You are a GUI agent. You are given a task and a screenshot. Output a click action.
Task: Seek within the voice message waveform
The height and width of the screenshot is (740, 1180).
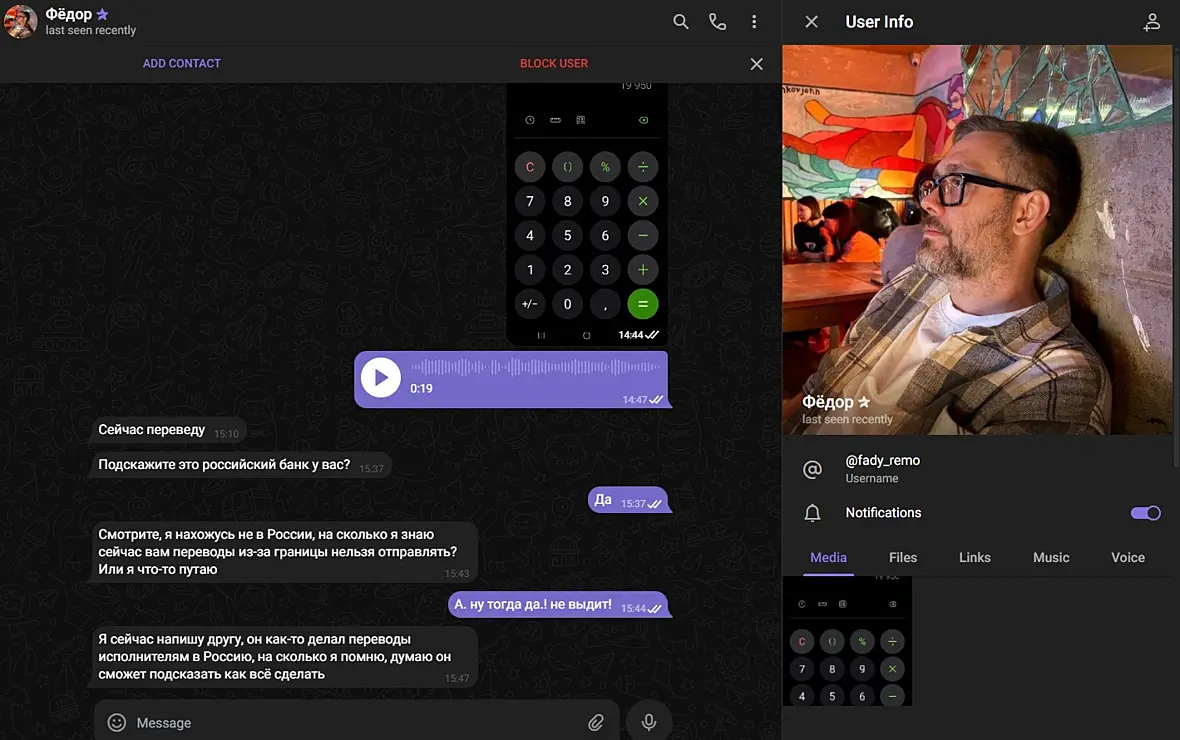(535, 367)
